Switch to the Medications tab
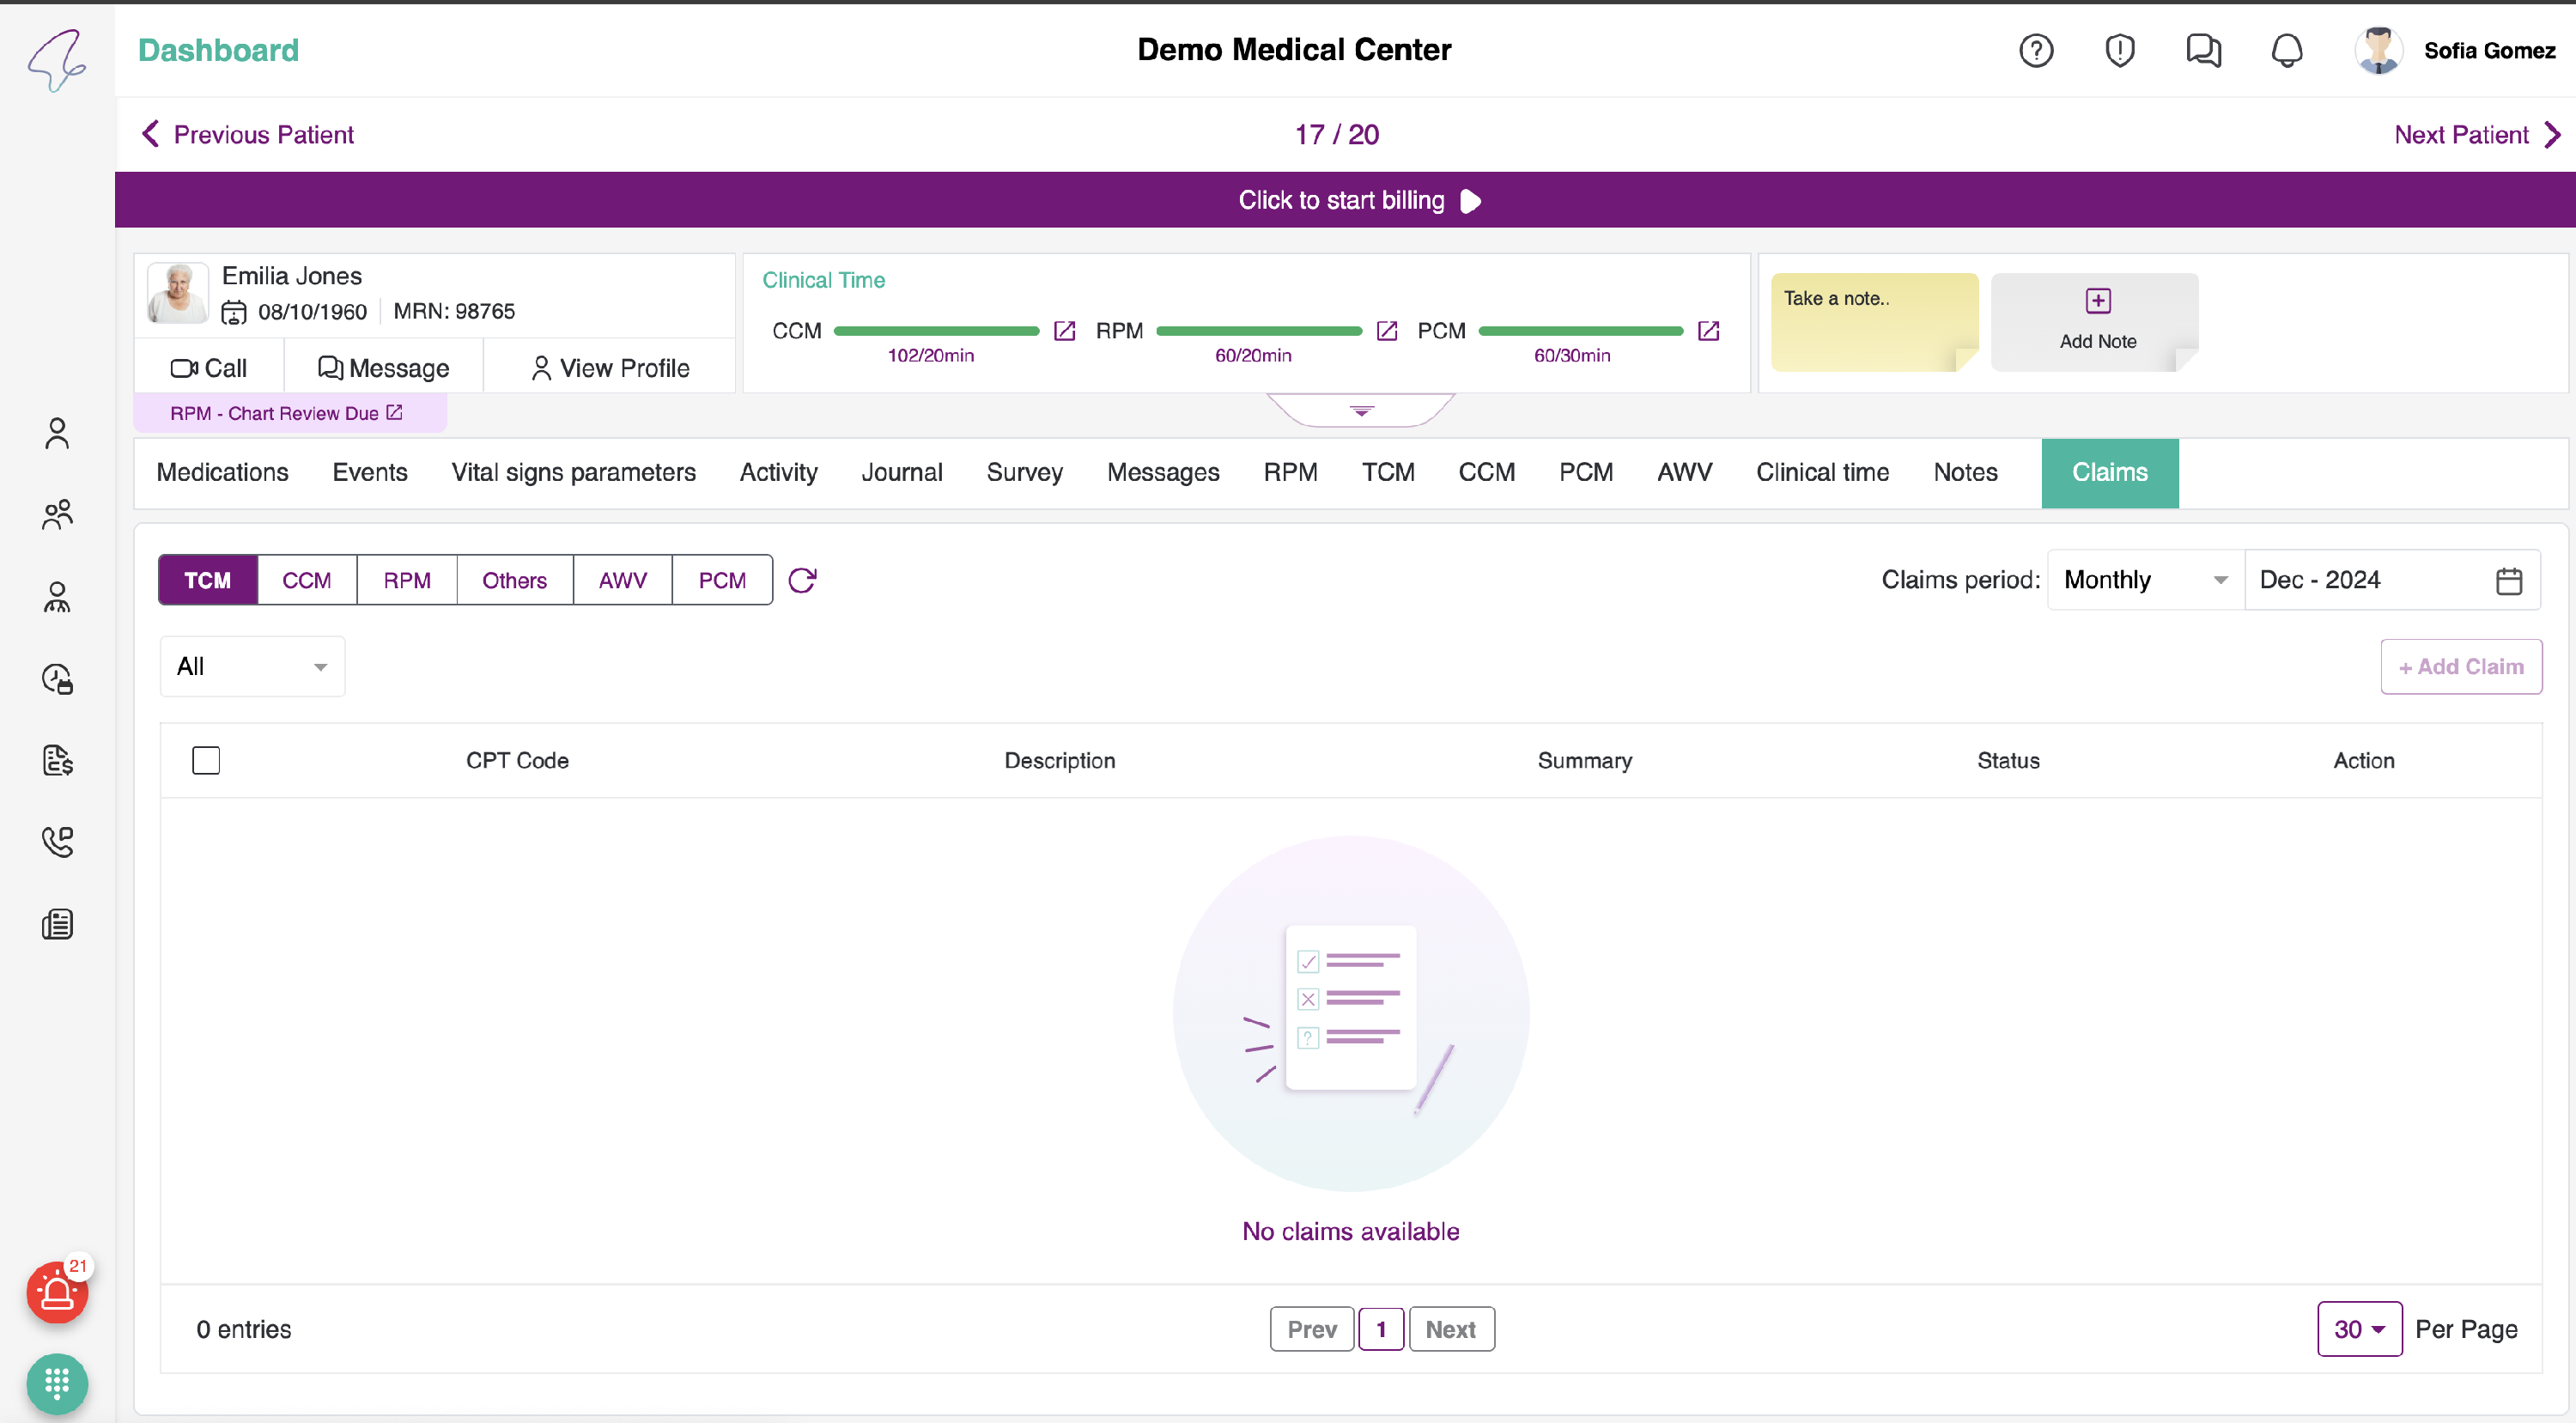 pos(222,472)
